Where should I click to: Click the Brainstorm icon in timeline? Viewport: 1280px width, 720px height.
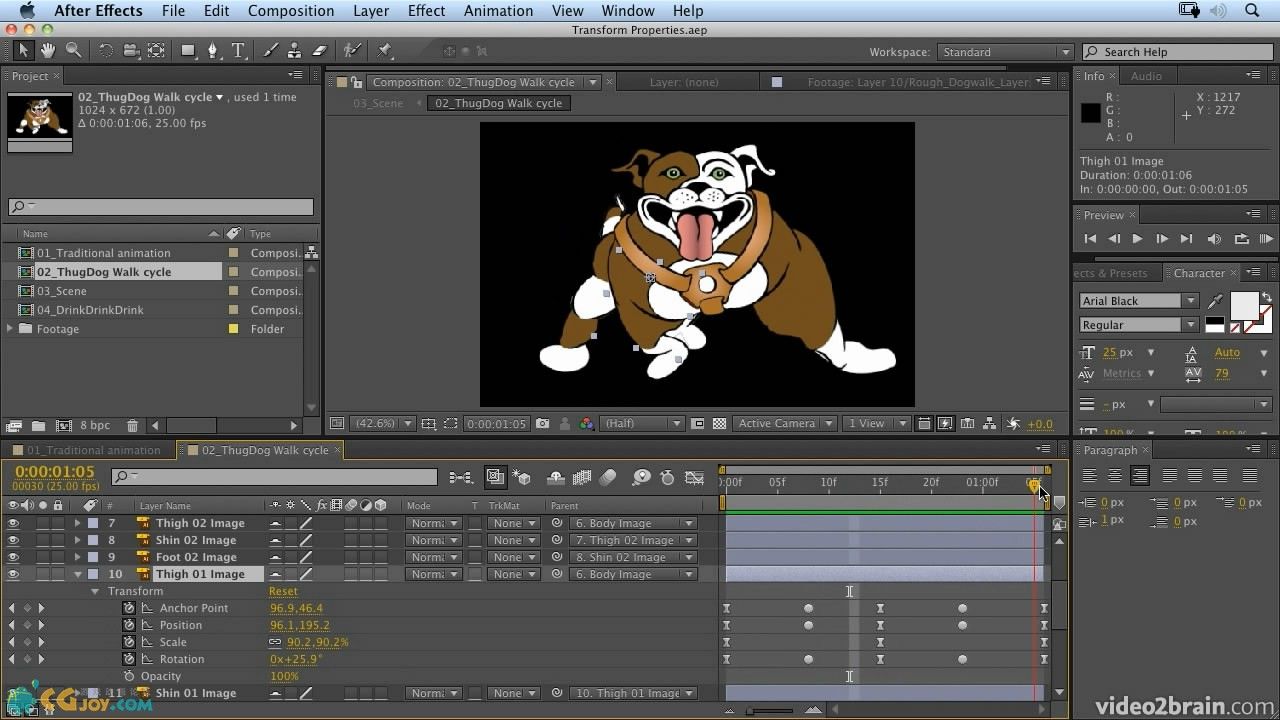642,478
